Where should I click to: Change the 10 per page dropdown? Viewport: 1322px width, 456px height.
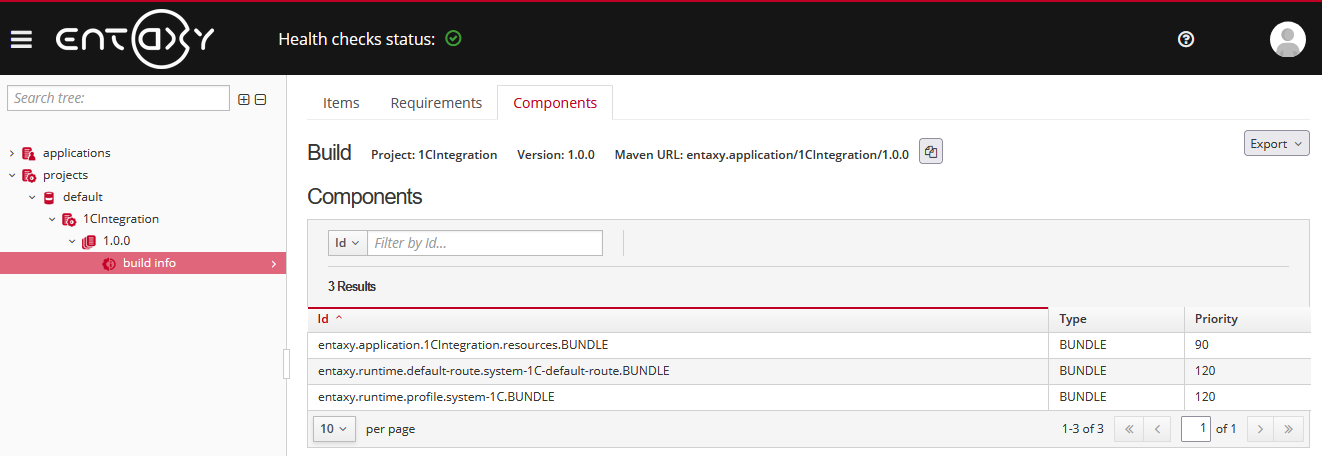pyautogui.click(x=334, y=429)
